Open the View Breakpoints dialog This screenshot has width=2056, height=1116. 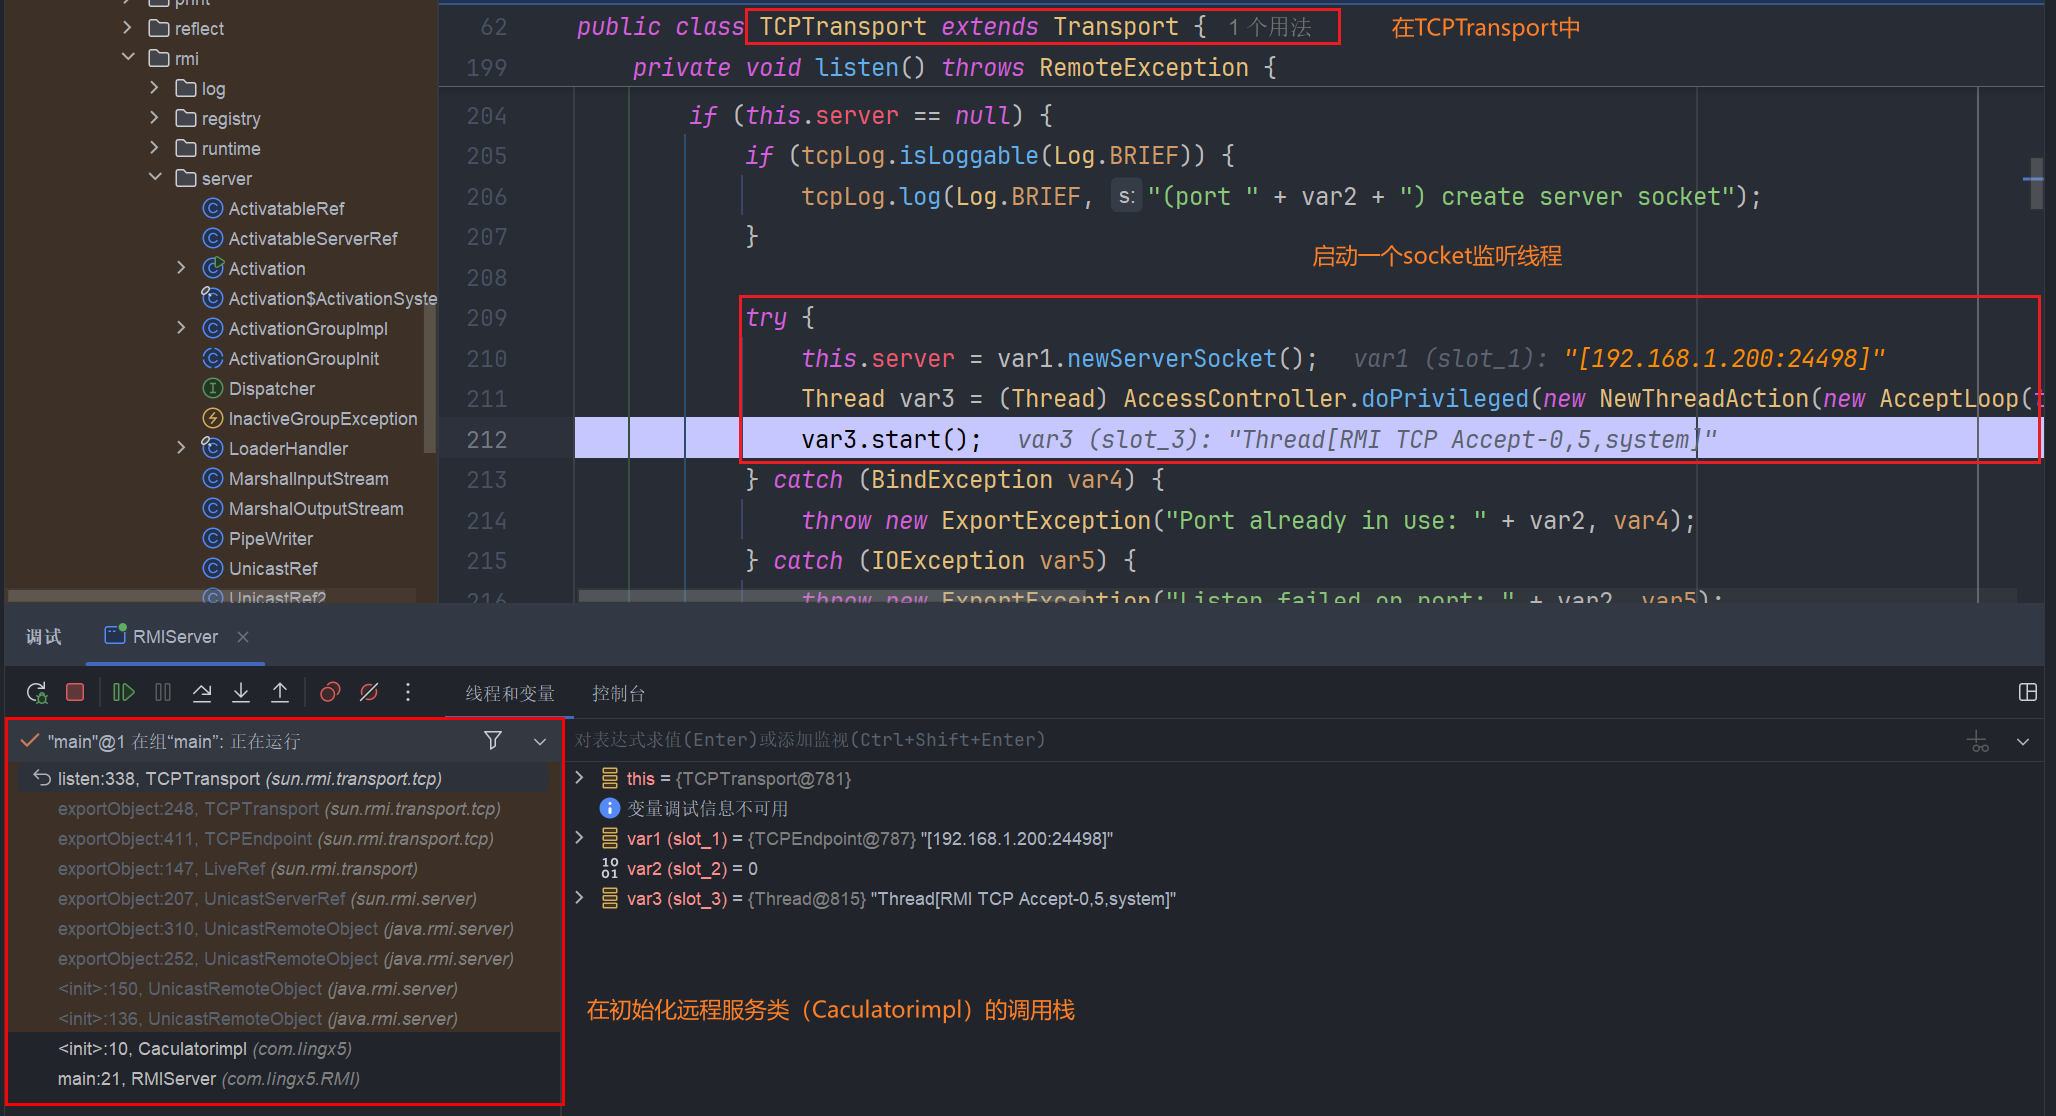[x=330, y=692]
